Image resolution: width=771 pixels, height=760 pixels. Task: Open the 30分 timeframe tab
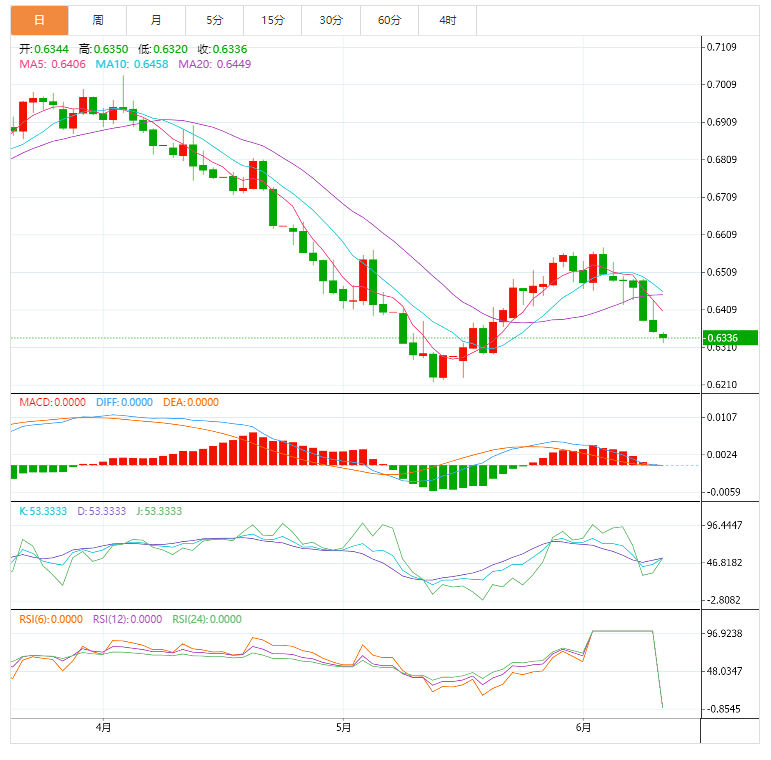[331, 20]
